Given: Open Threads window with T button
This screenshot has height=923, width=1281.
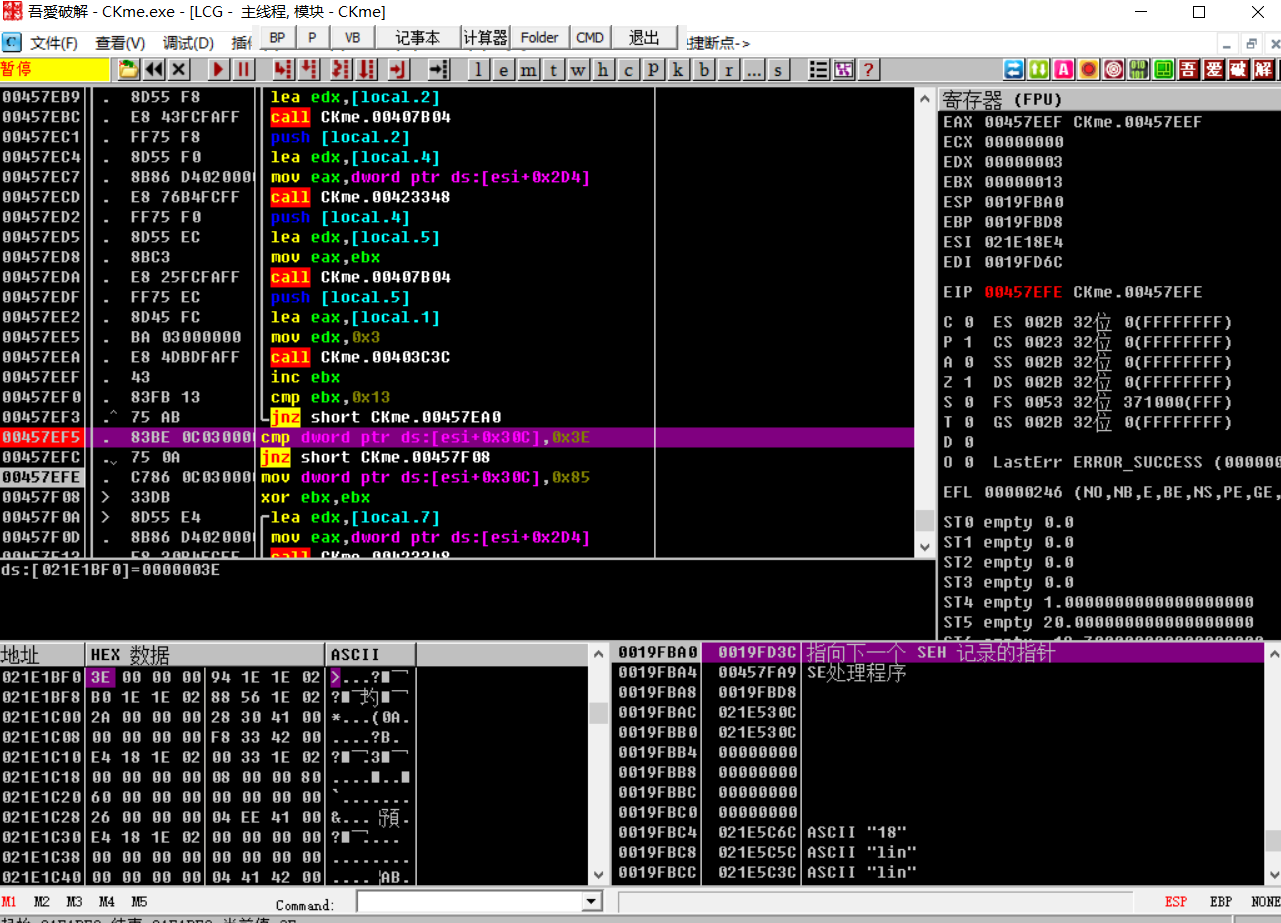Looking at the screenshot, I should 553,70.
